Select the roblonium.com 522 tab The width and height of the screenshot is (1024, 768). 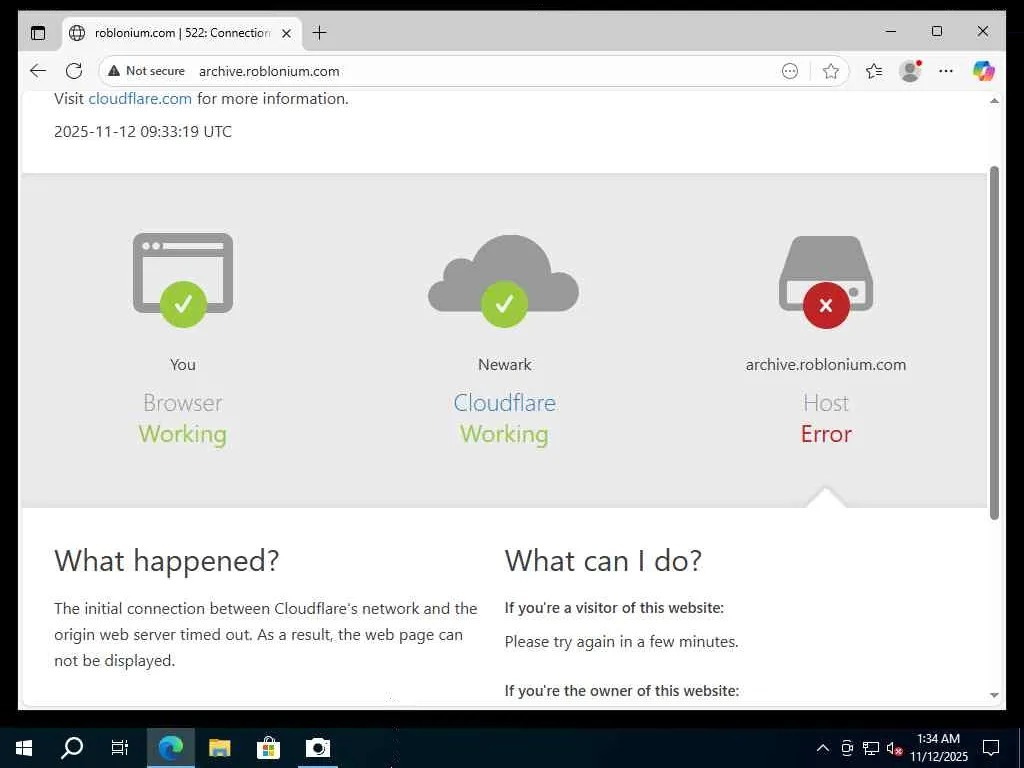point(182,33)
